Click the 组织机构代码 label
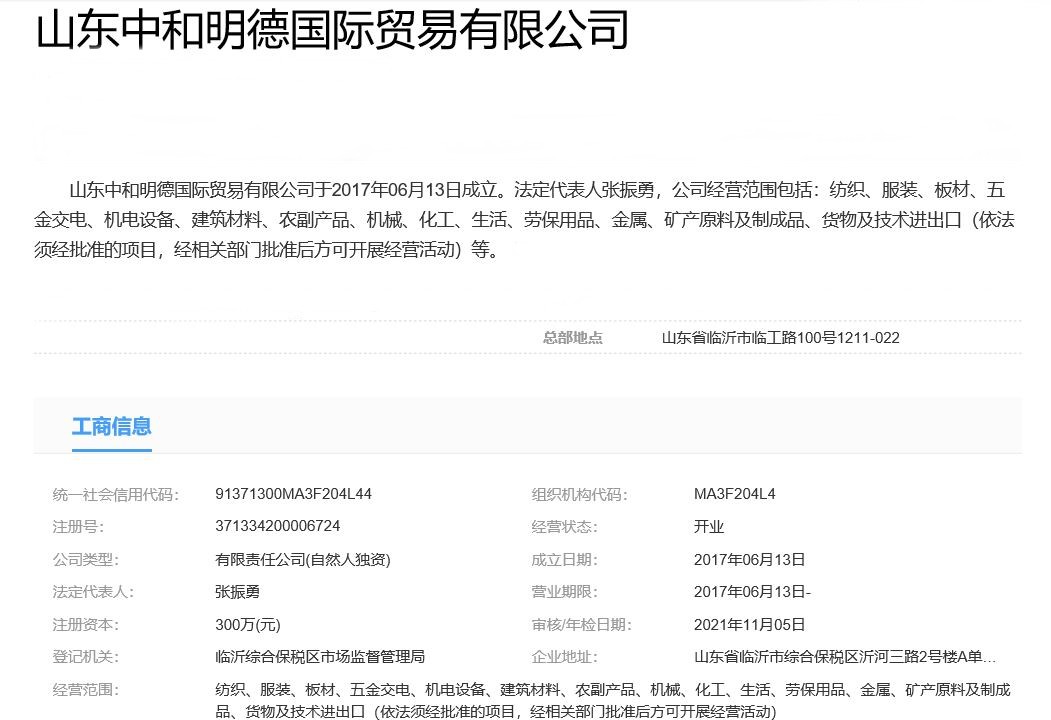1051x720 pixels. tap(579, 495)
